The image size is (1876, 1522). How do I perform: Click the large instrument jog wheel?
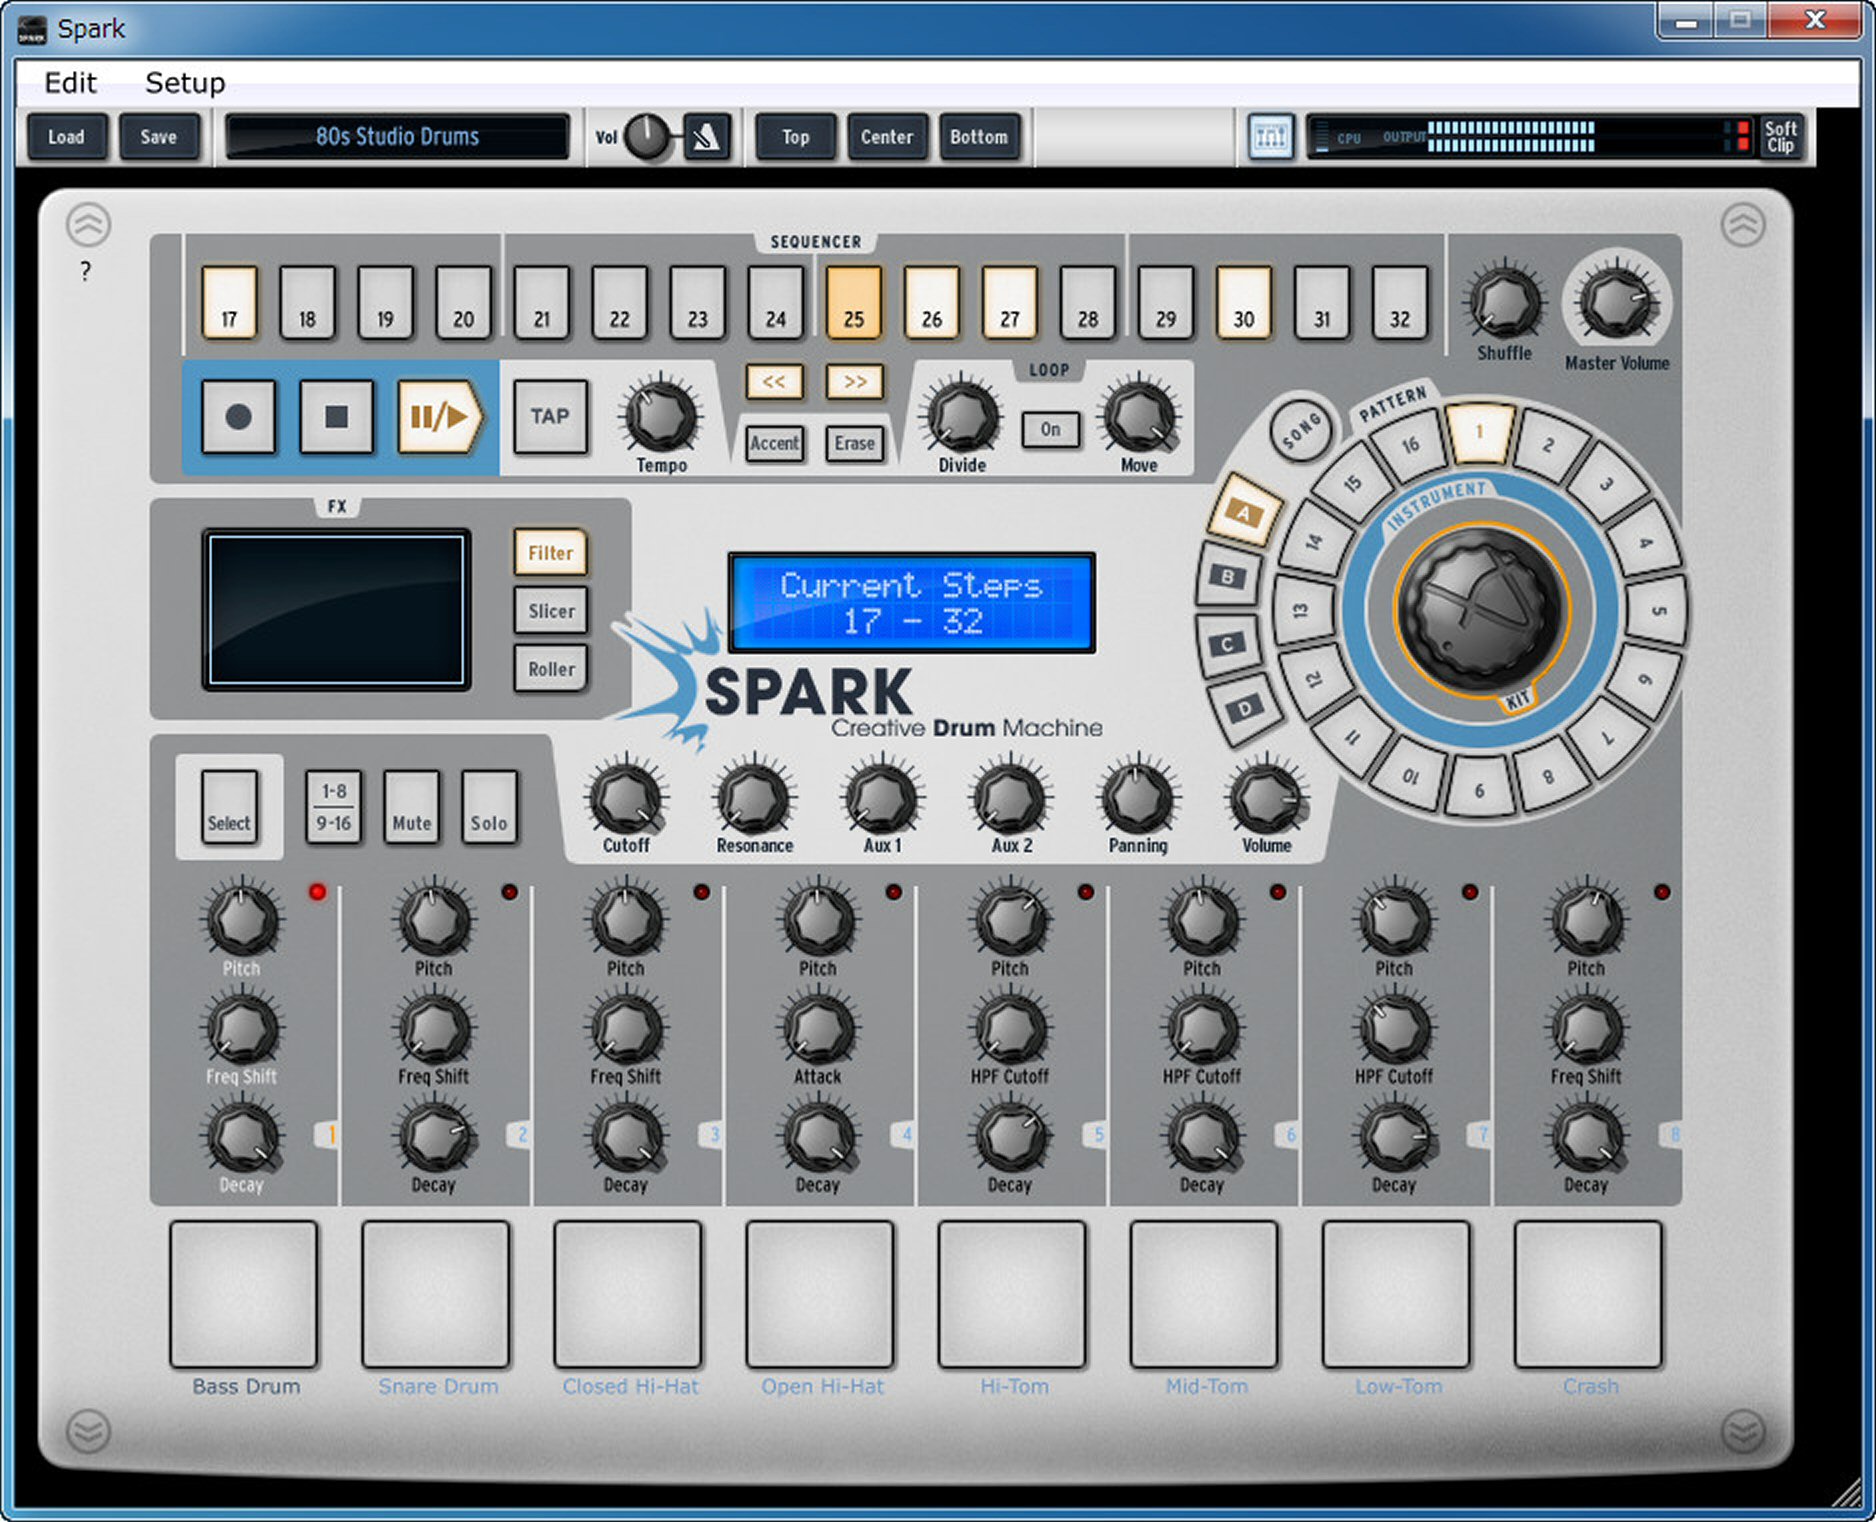[1481, 609]
